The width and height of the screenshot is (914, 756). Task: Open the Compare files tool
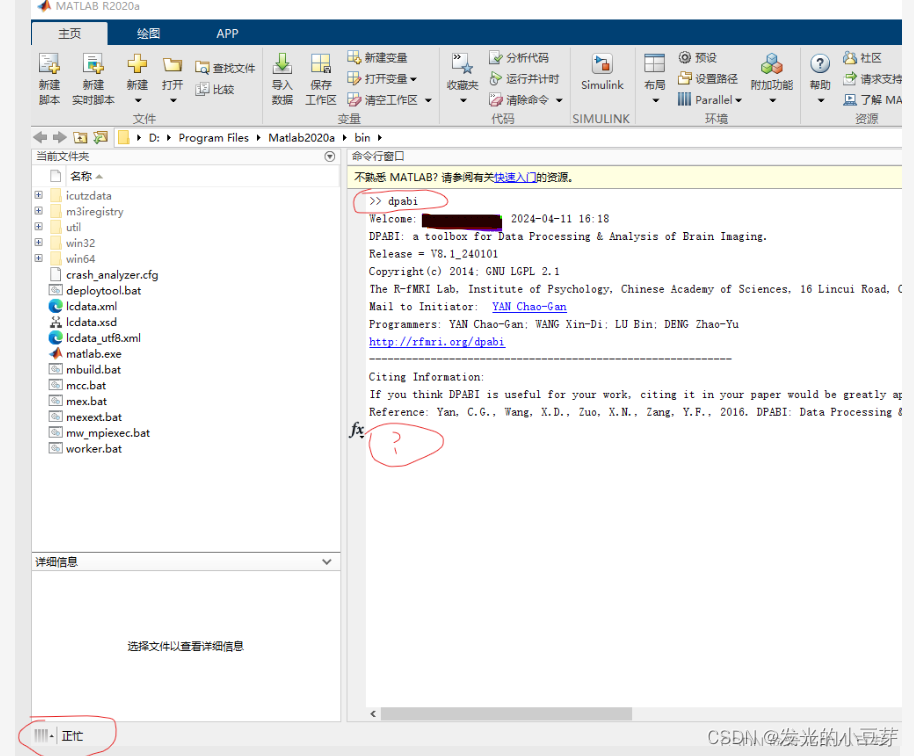(218, 89)
